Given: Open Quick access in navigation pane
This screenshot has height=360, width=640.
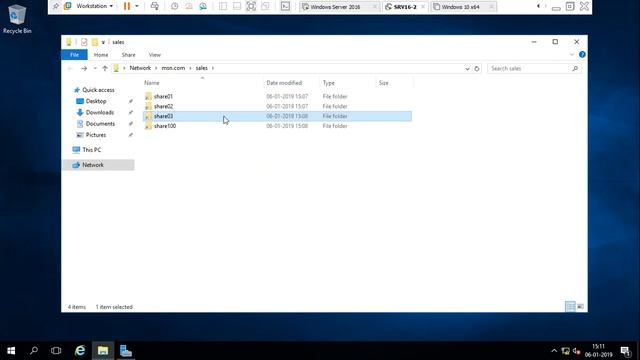Looking at the screenshot, I should click(98, 90).
